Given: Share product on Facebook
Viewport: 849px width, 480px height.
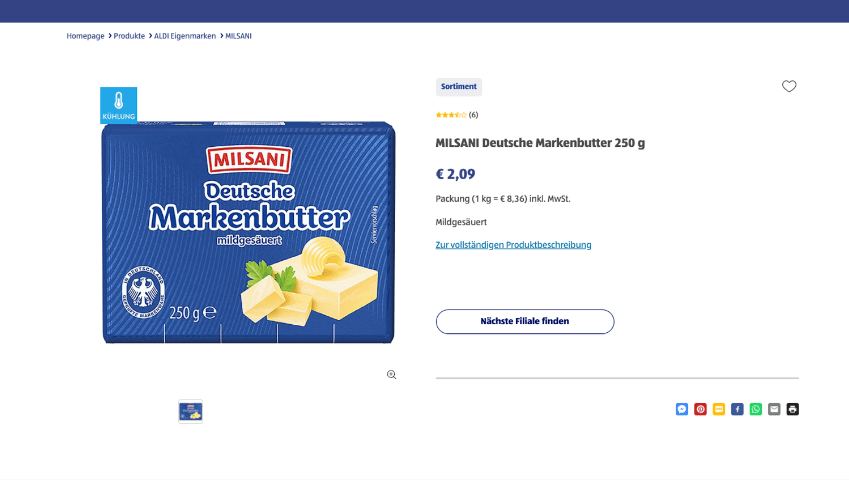Looking at the screenshot, I should pos(737,409).
